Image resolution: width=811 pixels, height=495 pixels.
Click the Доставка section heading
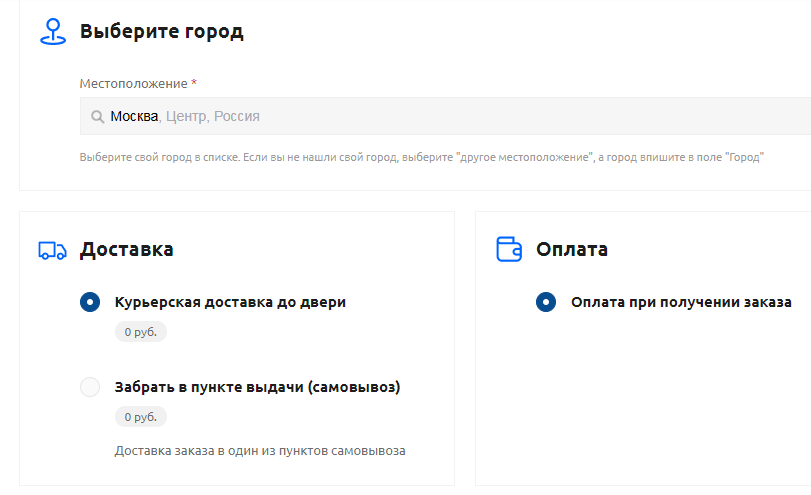(x=127, y=249)
